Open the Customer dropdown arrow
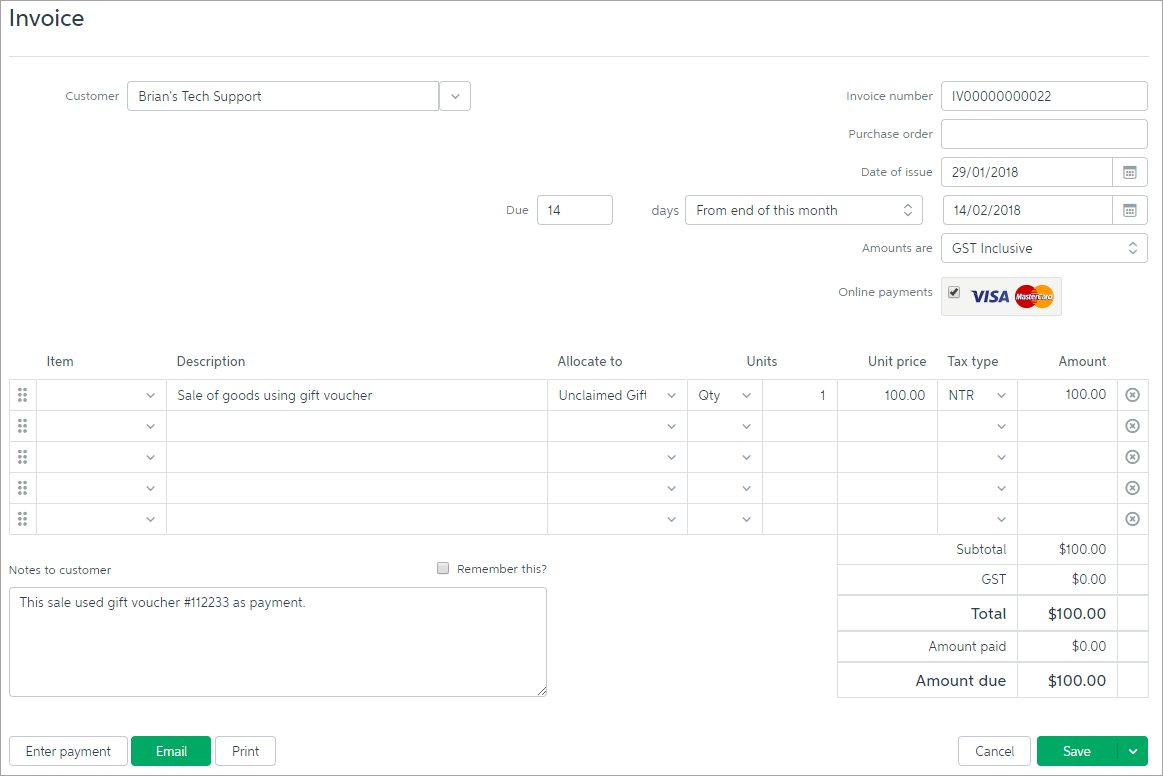Image resolution: width=1163 pixels, height=776 pixels. (455, 96)
